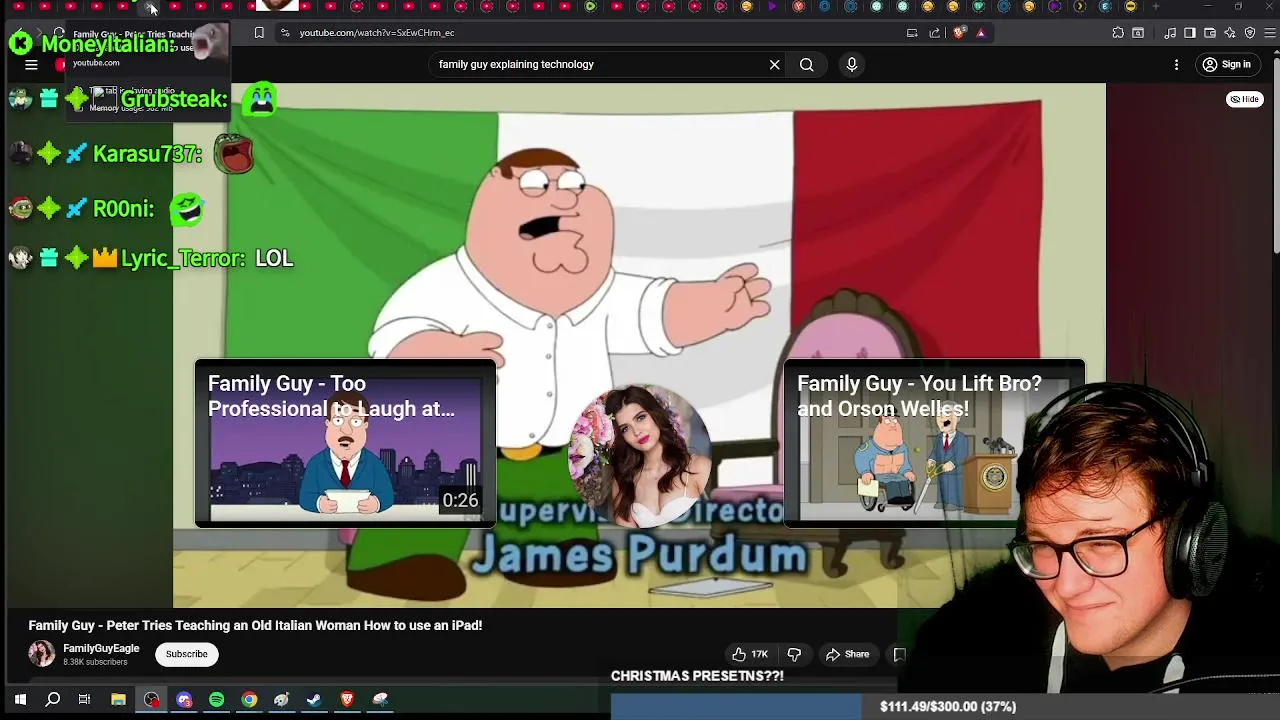Open the YouTube hamburger guide menu
1280x720 pixels.
(x=31, y=65)
